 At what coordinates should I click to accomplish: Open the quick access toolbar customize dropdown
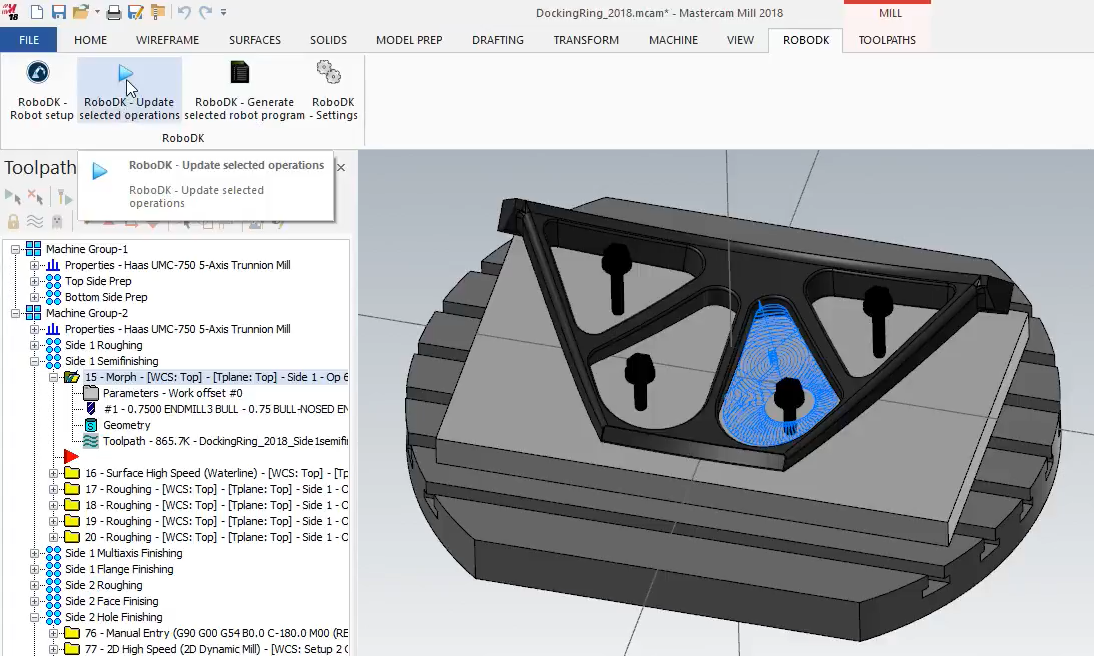click(223, 12)
